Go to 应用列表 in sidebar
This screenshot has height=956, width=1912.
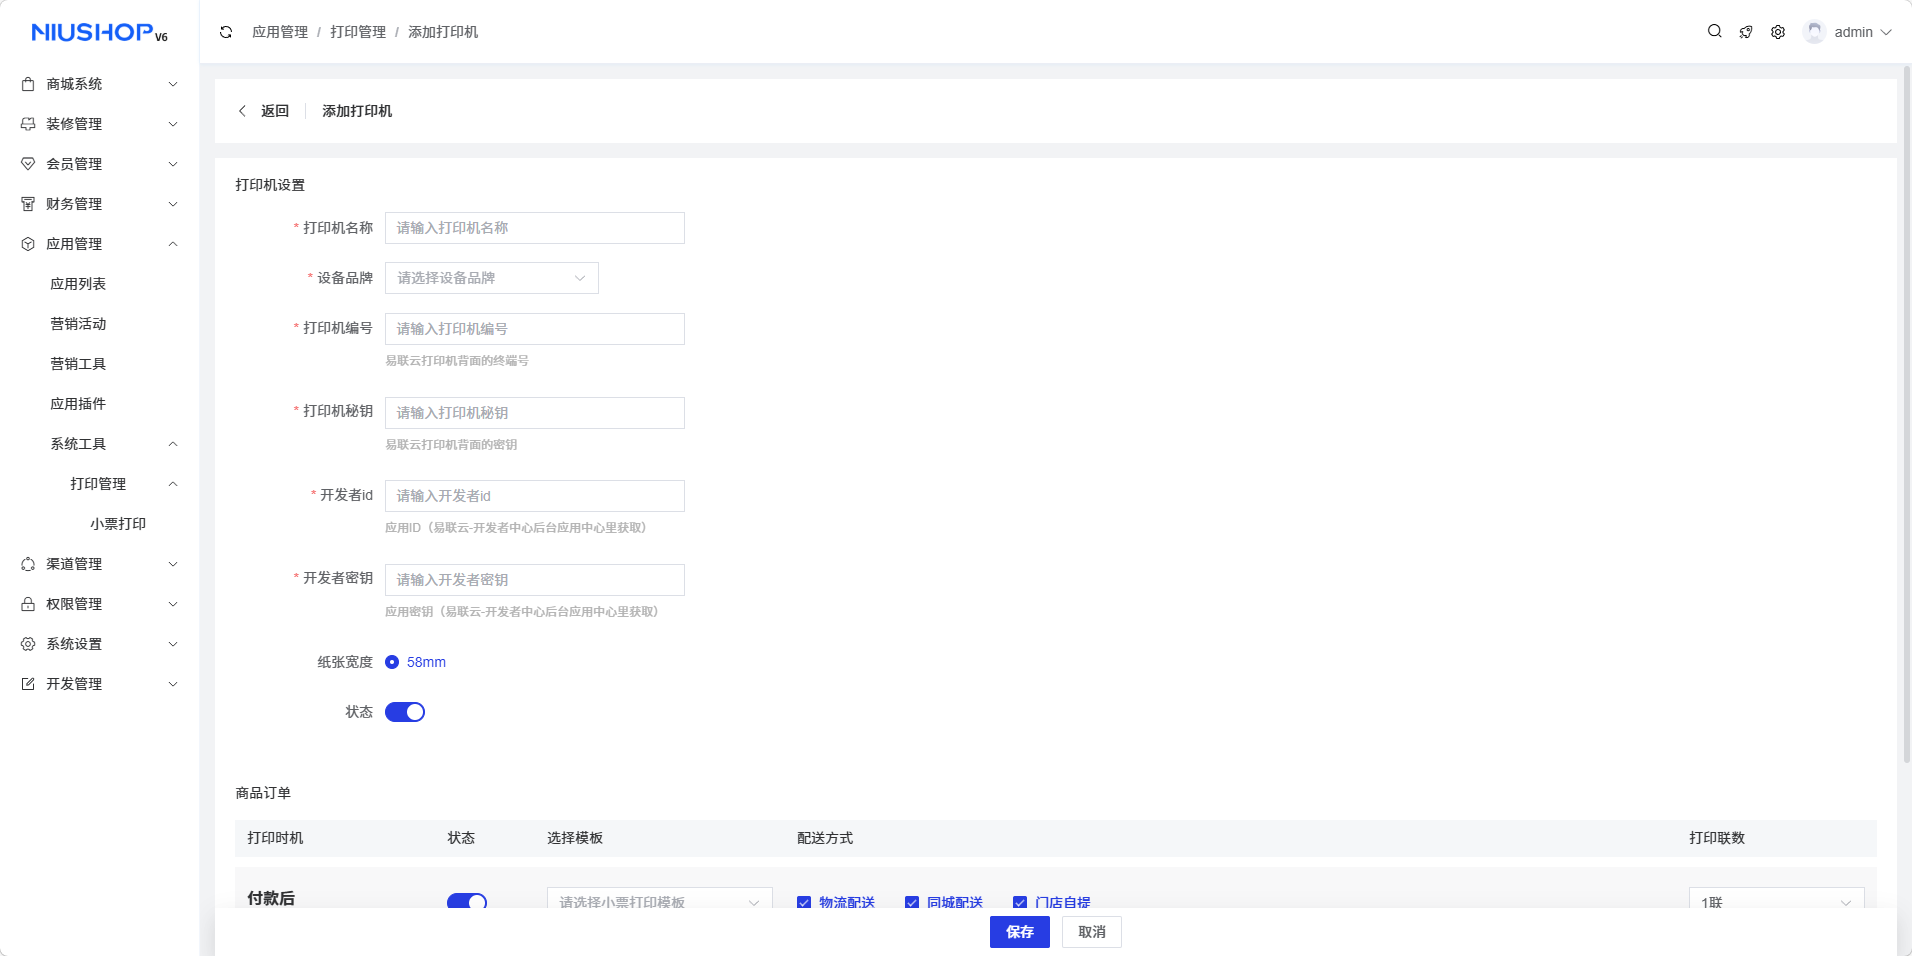(78, 284)
